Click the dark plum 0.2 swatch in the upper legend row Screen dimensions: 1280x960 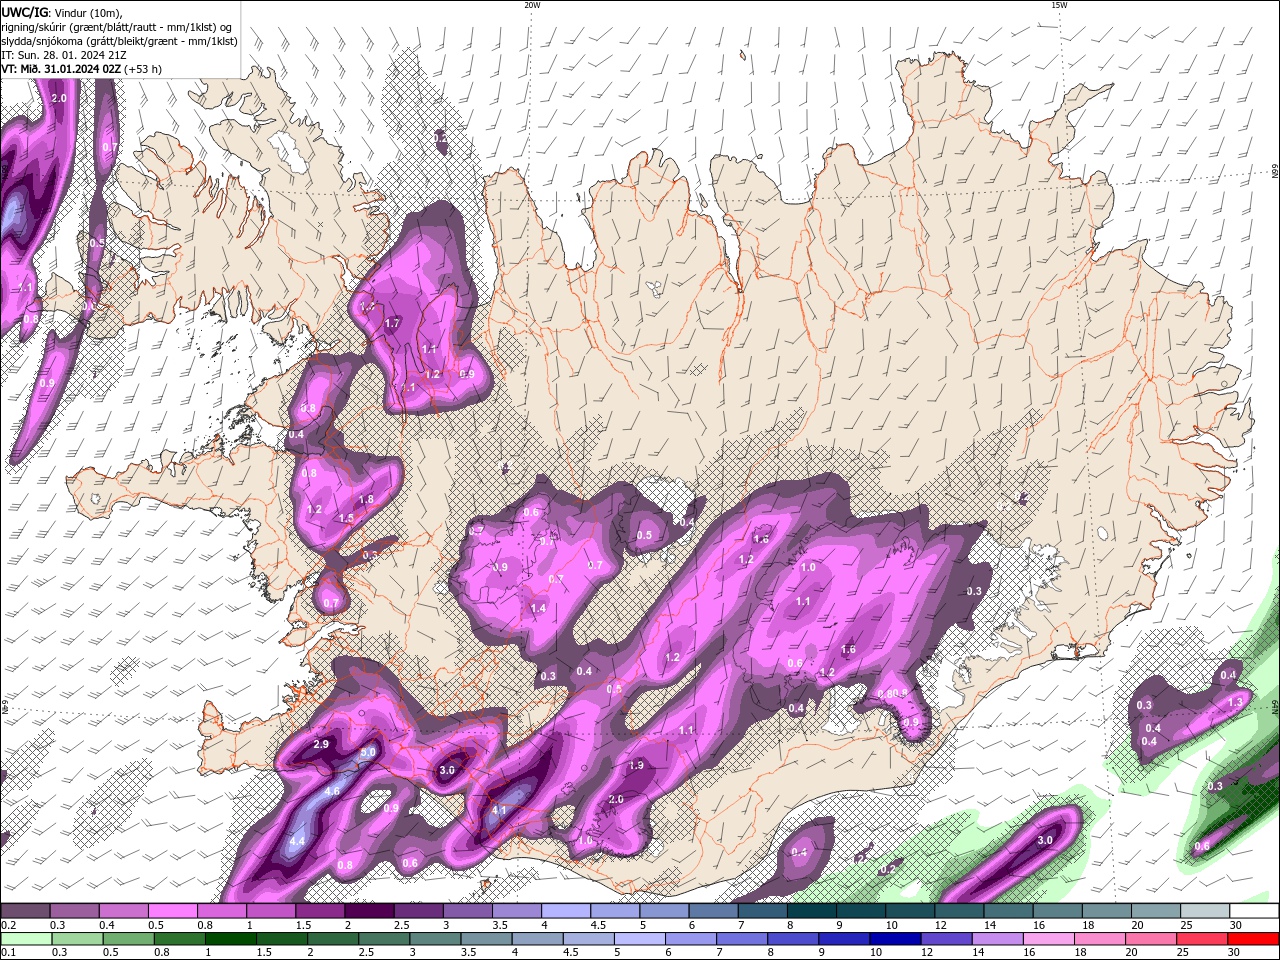(x=25, y=911)
